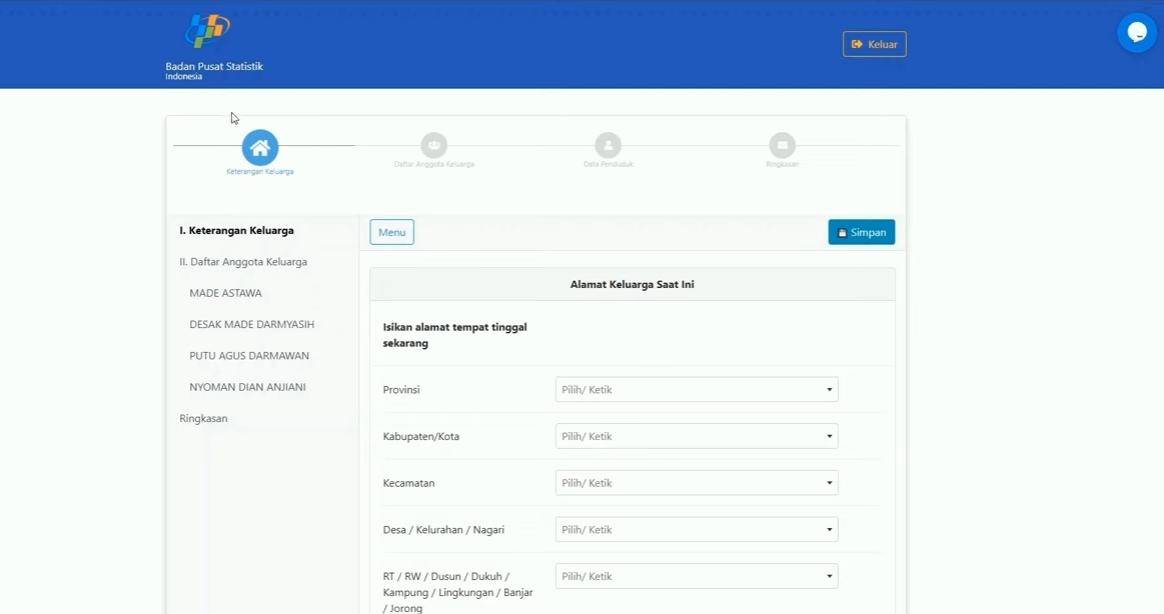The height and width of the screenshot is (614, 1164).
Task: Open the Desa / Kelurahan / Nagari dropdown
Action: pos(696,529)
